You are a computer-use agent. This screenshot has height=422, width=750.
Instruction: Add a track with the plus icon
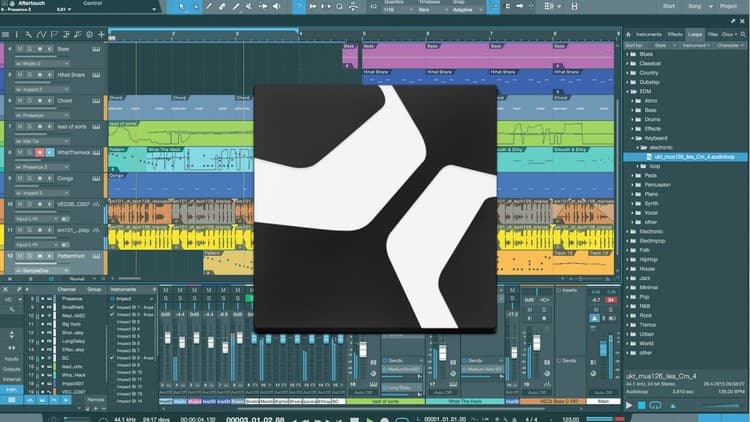tap(101, 34)
